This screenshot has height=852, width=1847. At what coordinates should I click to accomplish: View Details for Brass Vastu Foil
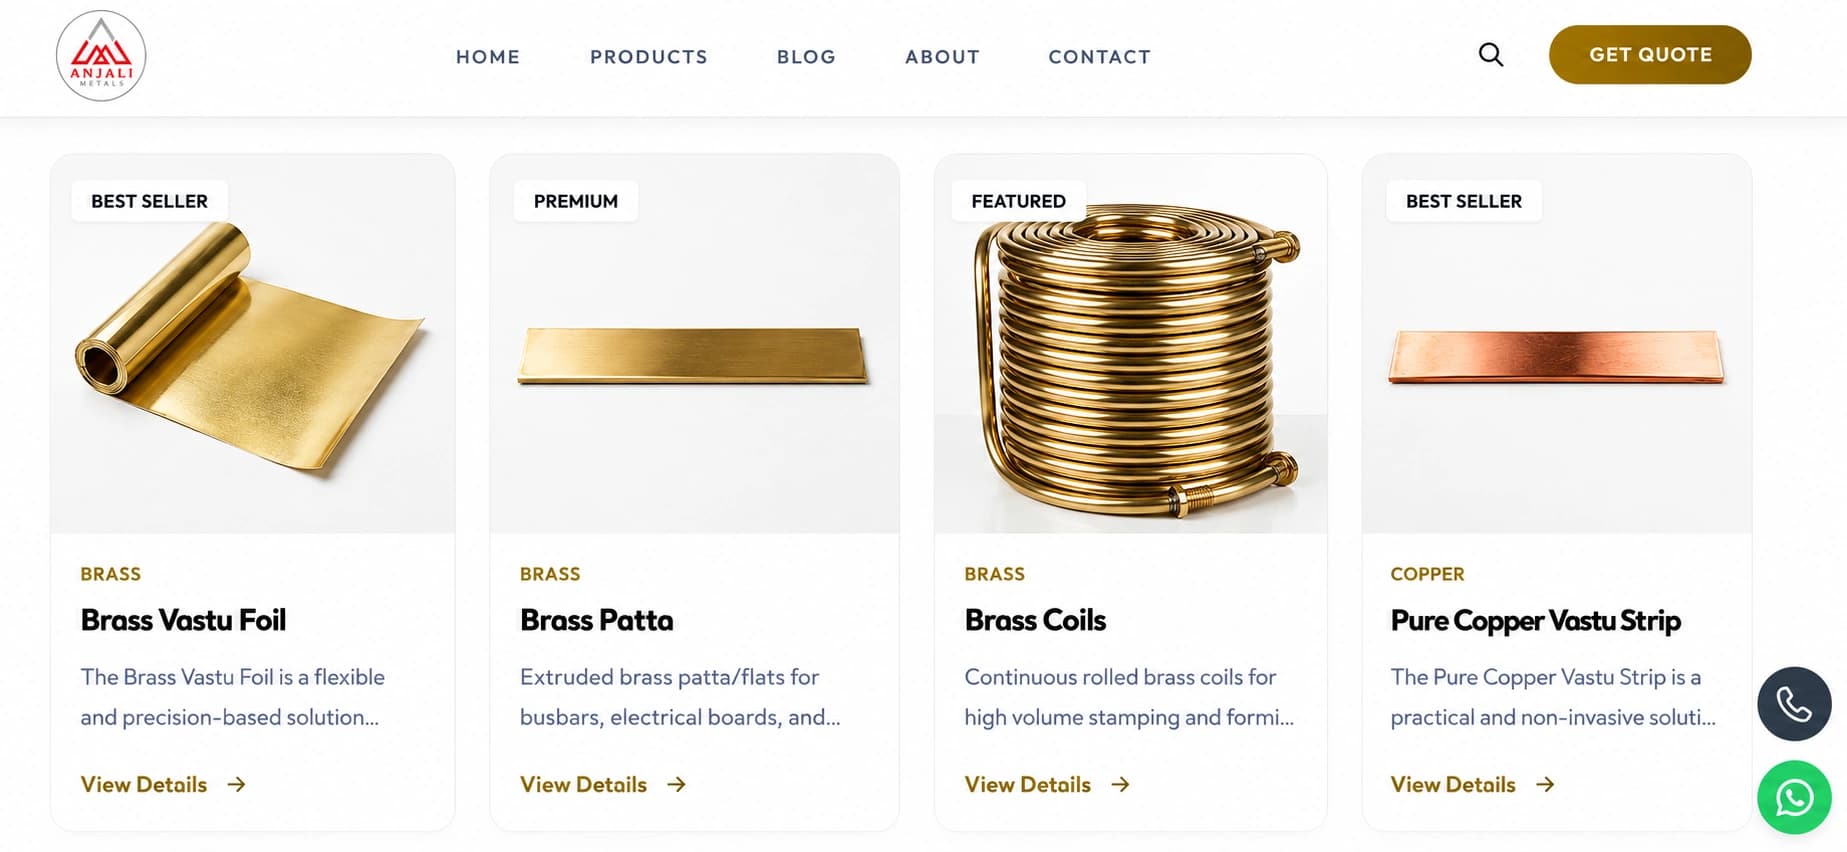(144, 785)
